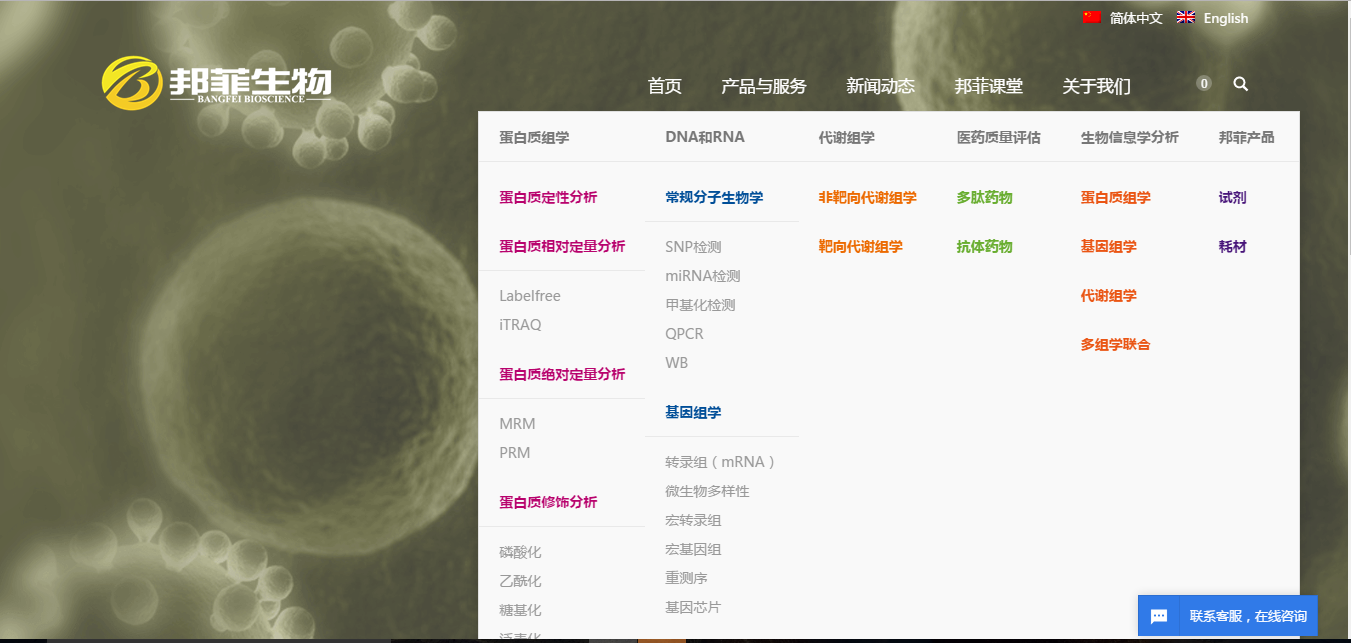Open 产品与服务 menu

coord(763,86)
